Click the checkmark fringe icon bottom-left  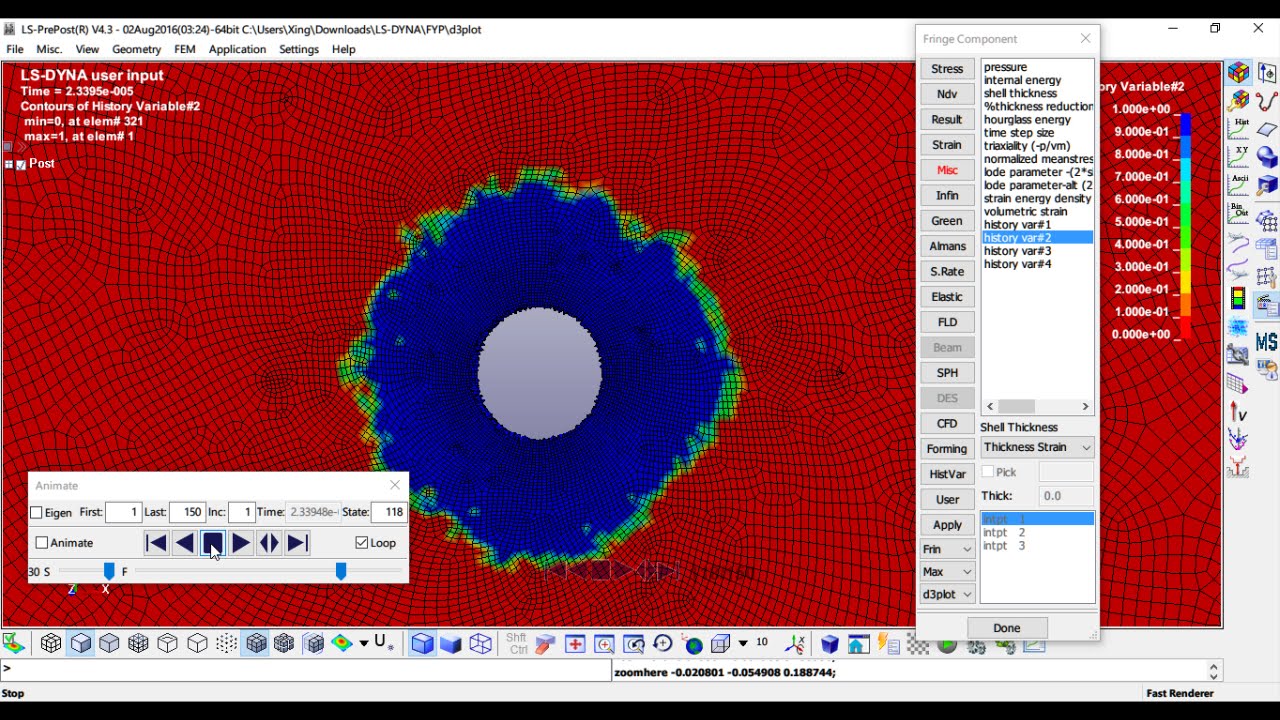click(x=13, y=643)
